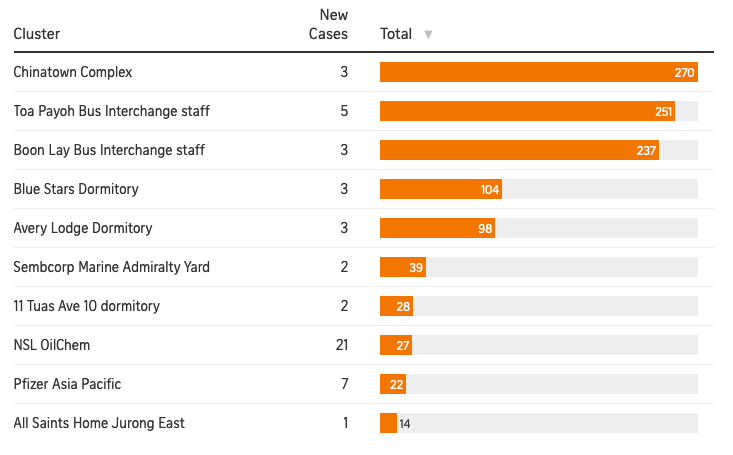Click the Pfizer Asia Pacific 22 total bar

coord(392,384)
